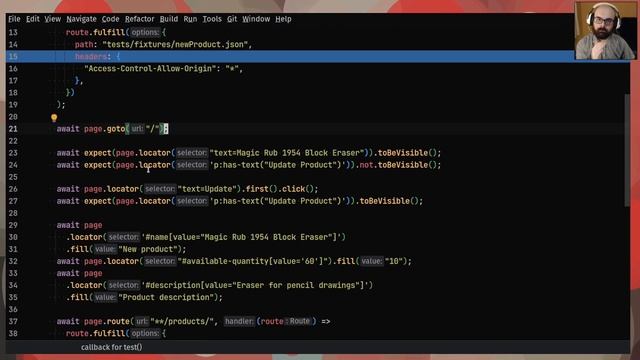Viewport: 640px width, 360px height.
Task: Open the Navigate menu
Action: [81, 19]
